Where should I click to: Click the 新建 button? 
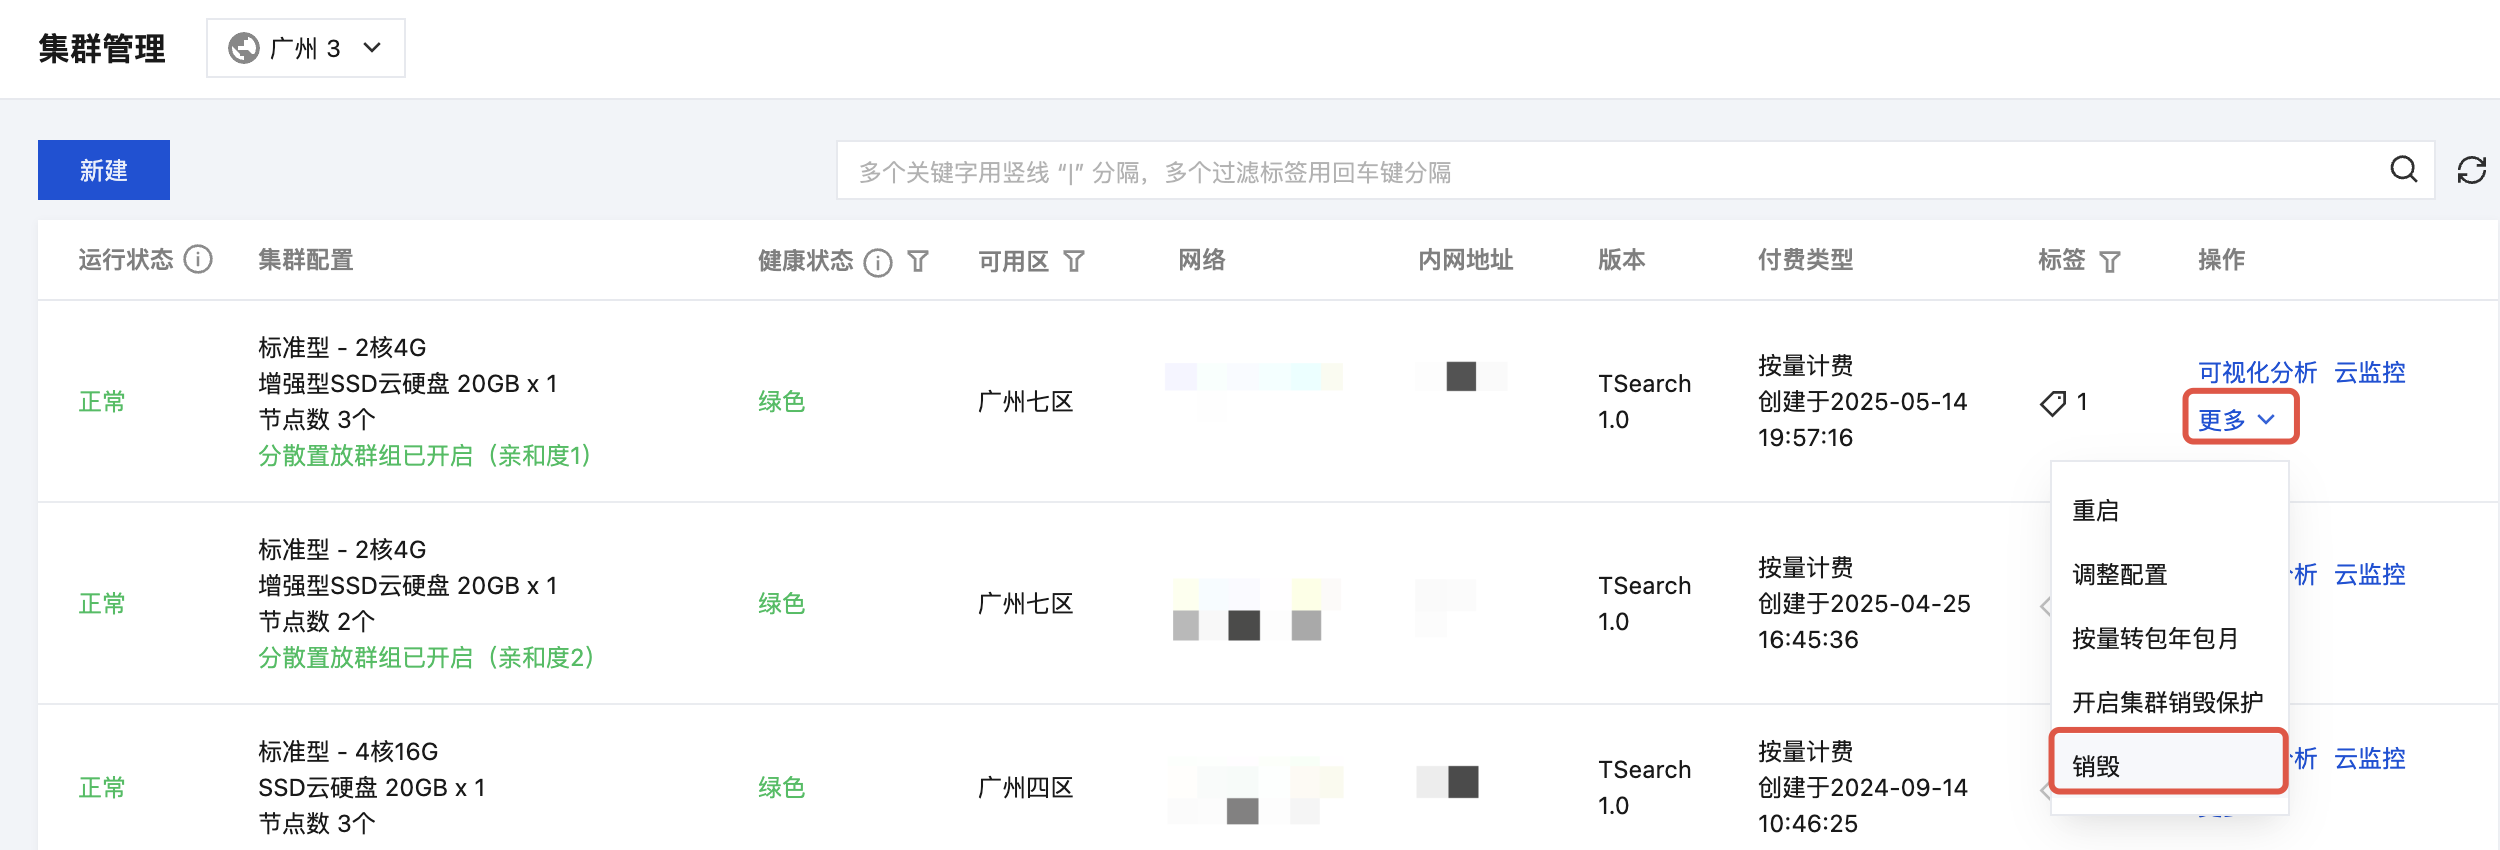tap(104, 170)
